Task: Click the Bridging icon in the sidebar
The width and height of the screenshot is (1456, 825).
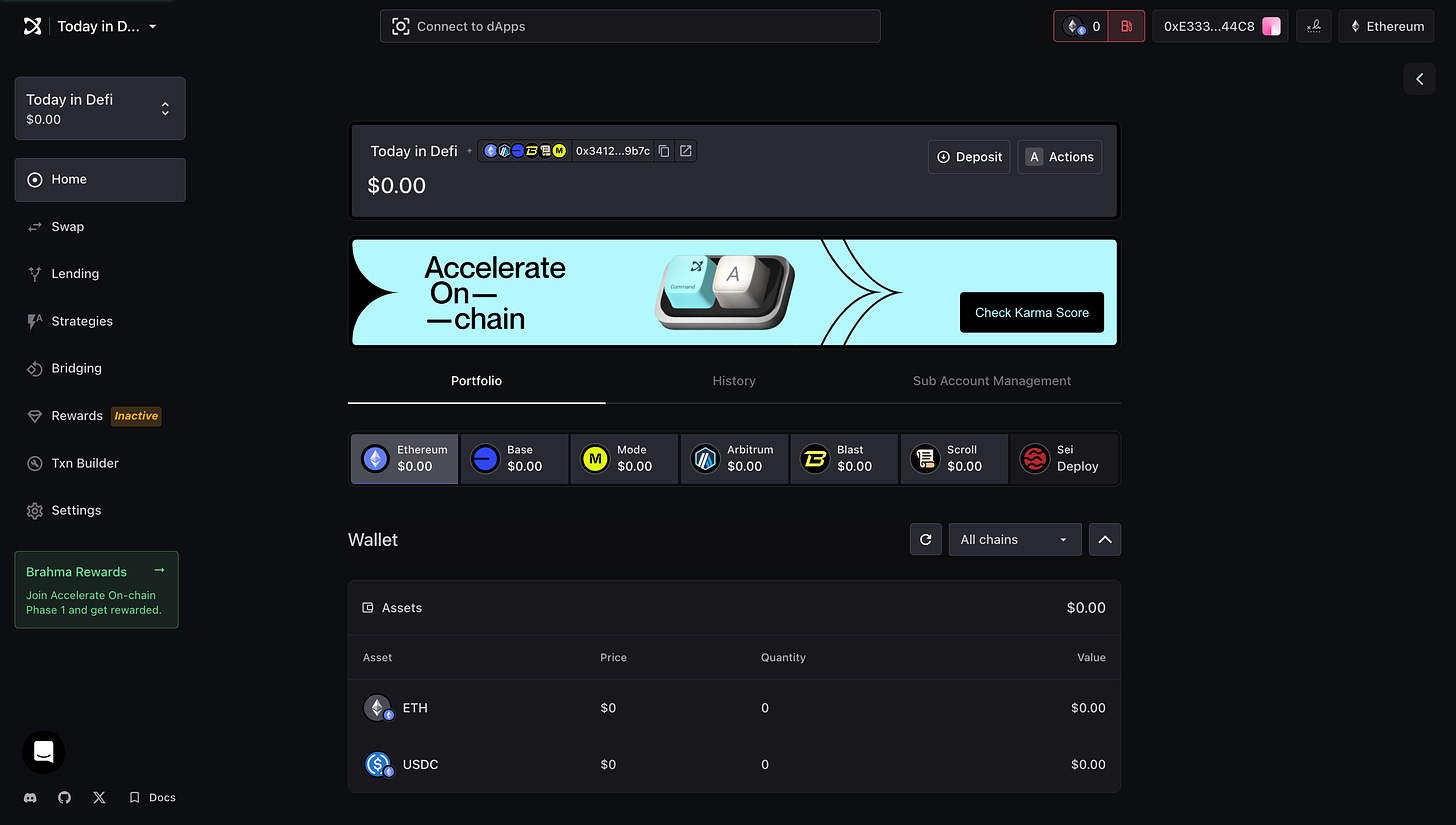Action: click(x=35, y=368)
